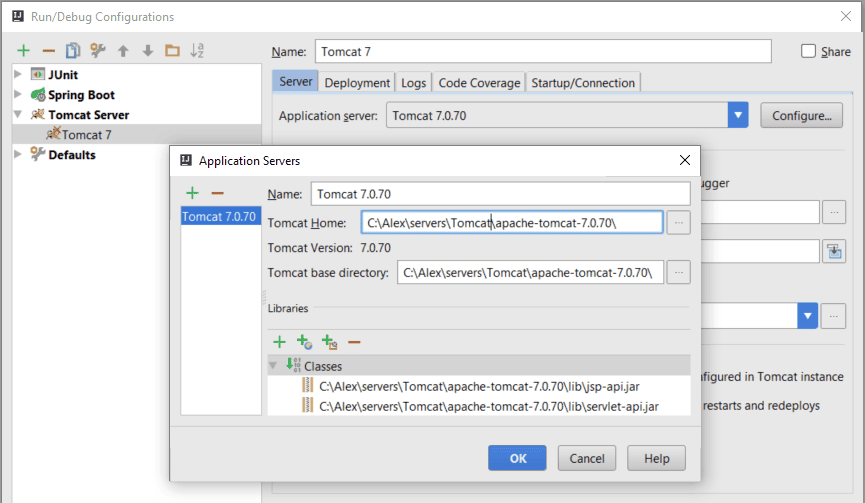Image resolution: width=865 pixels, height=503 pixels.
Task: Open the Code Coverage tab
Action: click(x=479, y=83)
